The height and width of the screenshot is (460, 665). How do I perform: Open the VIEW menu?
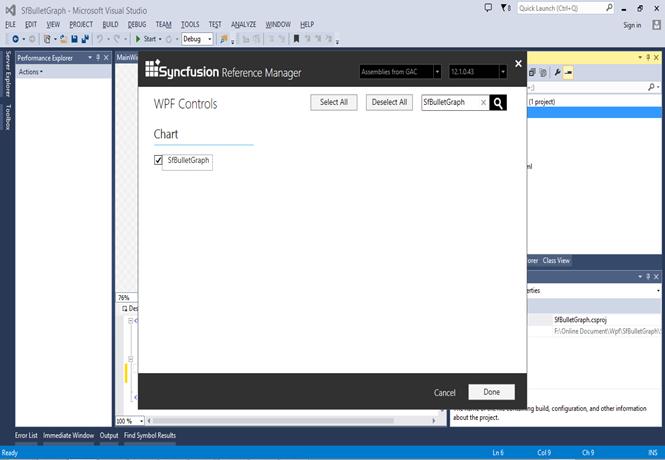point(53,25)
